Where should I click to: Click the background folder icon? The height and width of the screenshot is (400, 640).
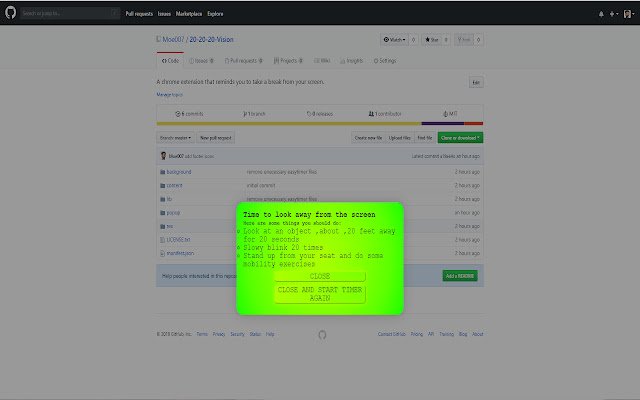click(x=162, y=172)
